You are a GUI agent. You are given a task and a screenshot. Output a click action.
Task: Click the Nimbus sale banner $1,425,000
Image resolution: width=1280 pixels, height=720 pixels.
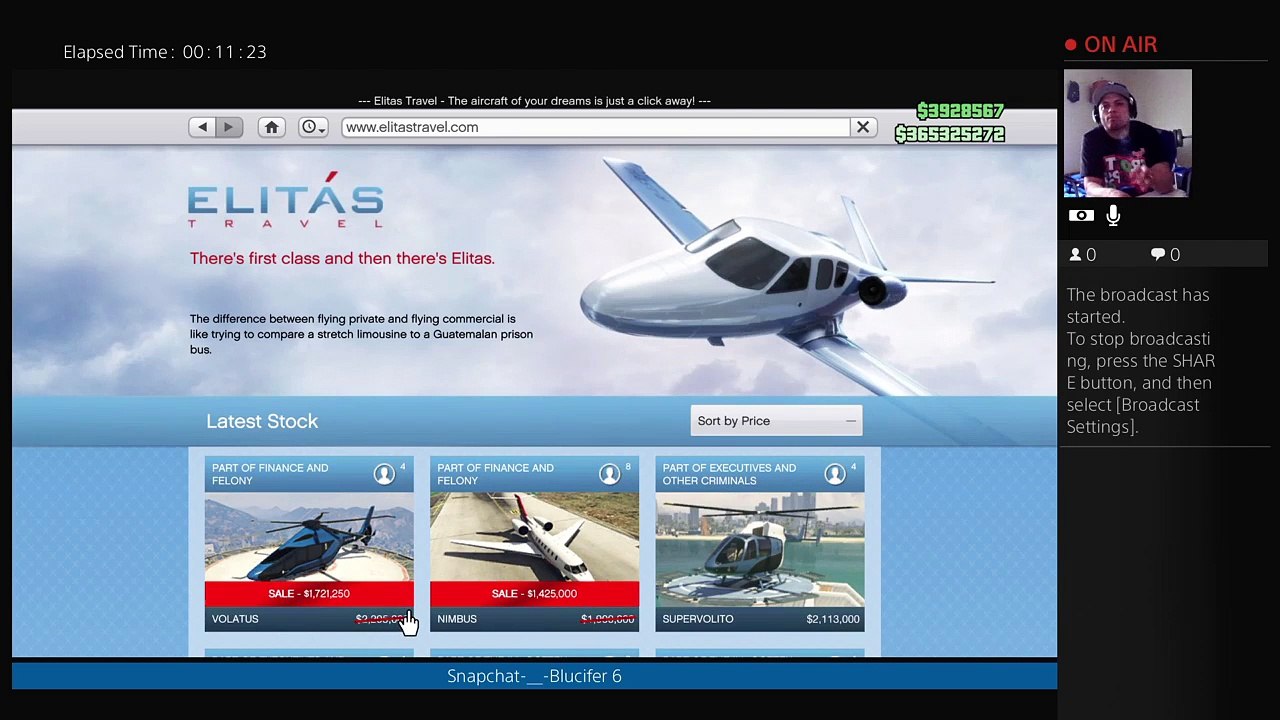pyautogui.click(x=534, y=594)
